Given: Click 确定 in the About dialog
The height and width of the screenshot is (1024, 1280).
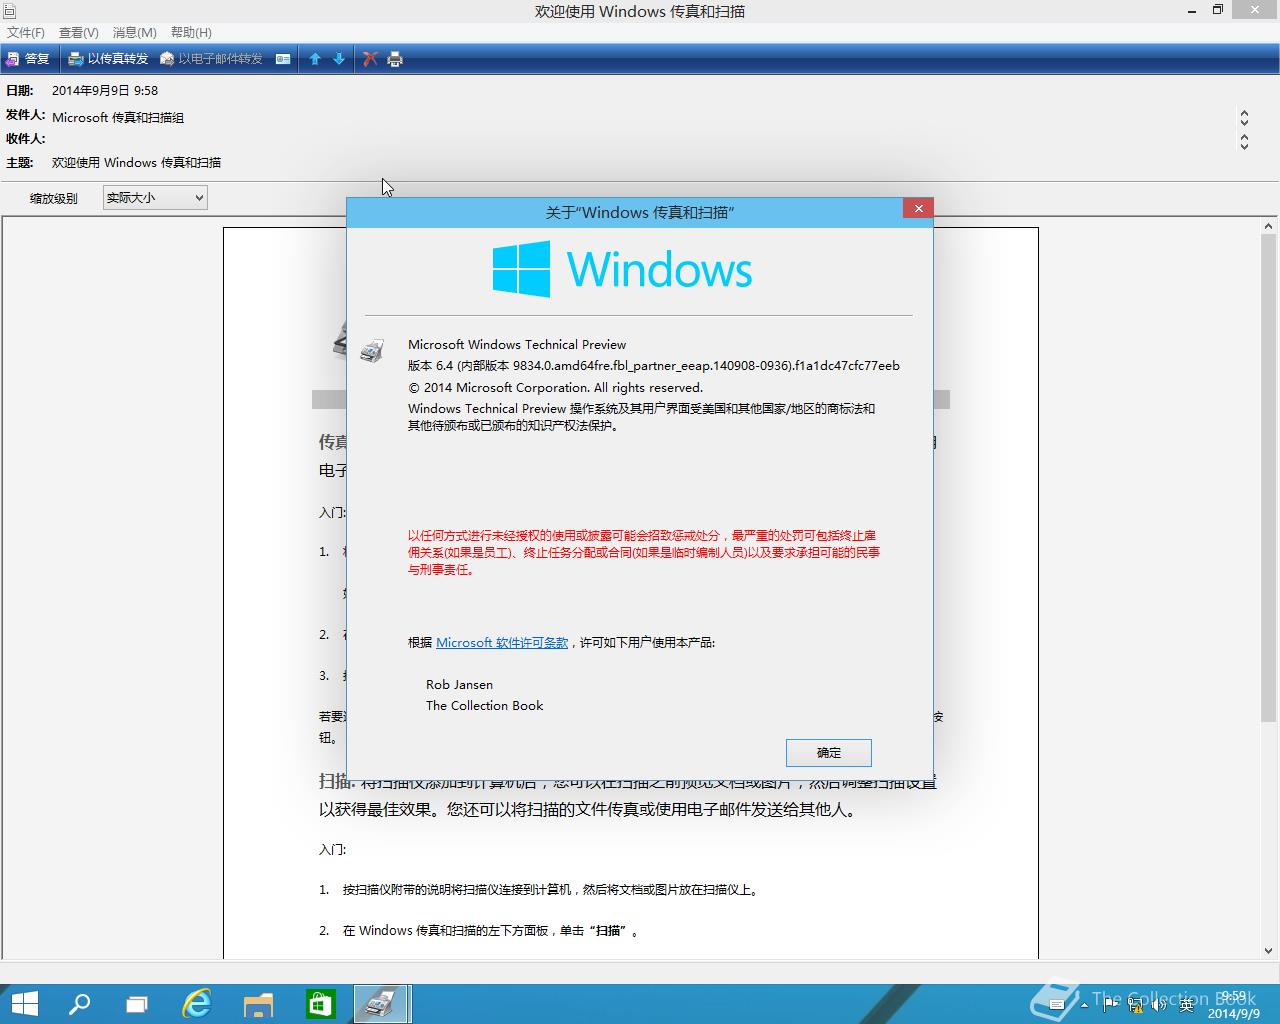Looking at the screenshot, I should [829, 753].
